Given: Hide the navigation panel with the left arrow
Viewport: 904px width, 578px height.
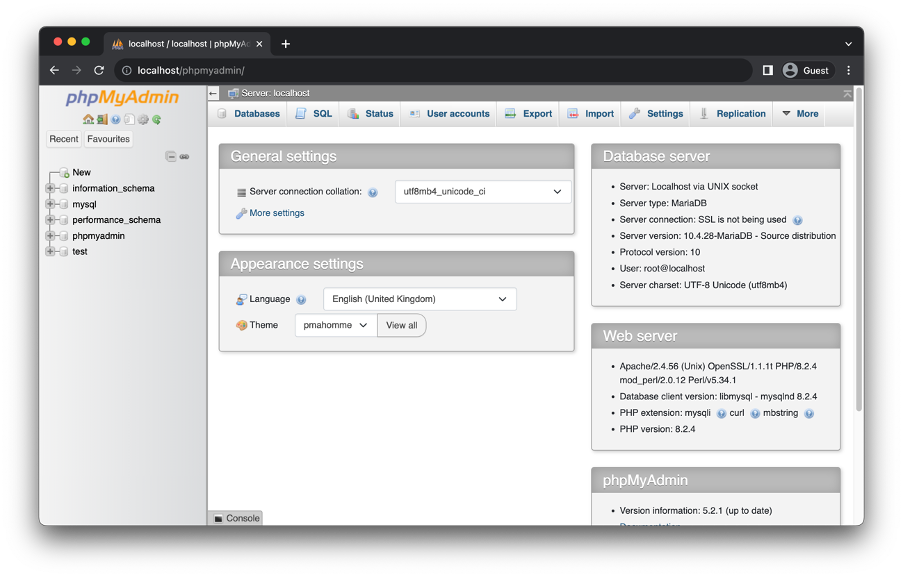Looking at the screenshot, I should [x=213, y=93].
